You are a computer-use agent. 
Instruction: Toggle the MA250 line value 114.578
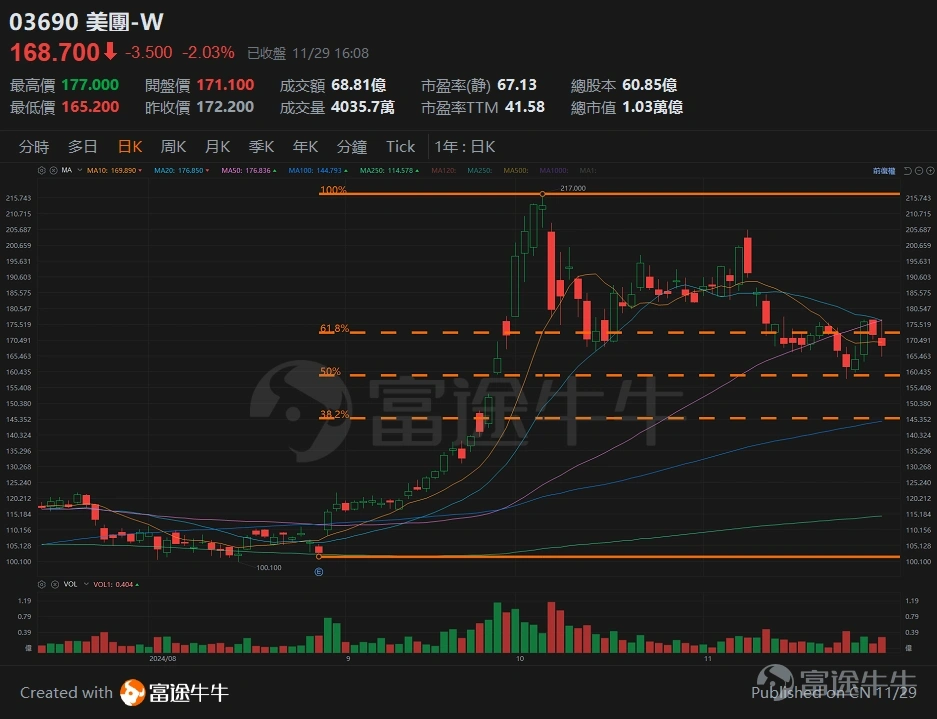(389, 170)
